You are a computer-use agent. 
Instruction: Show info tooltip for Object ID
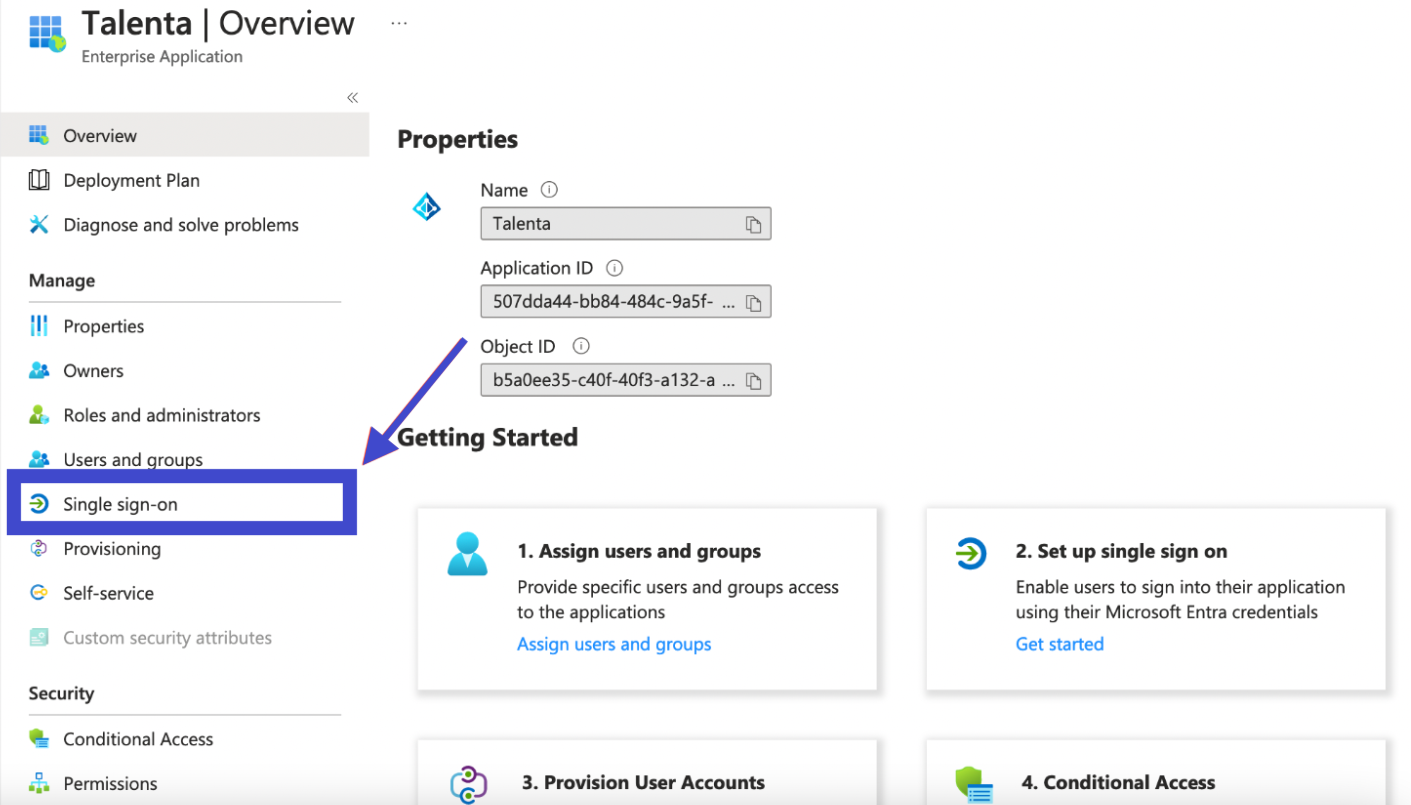[581, 346]
